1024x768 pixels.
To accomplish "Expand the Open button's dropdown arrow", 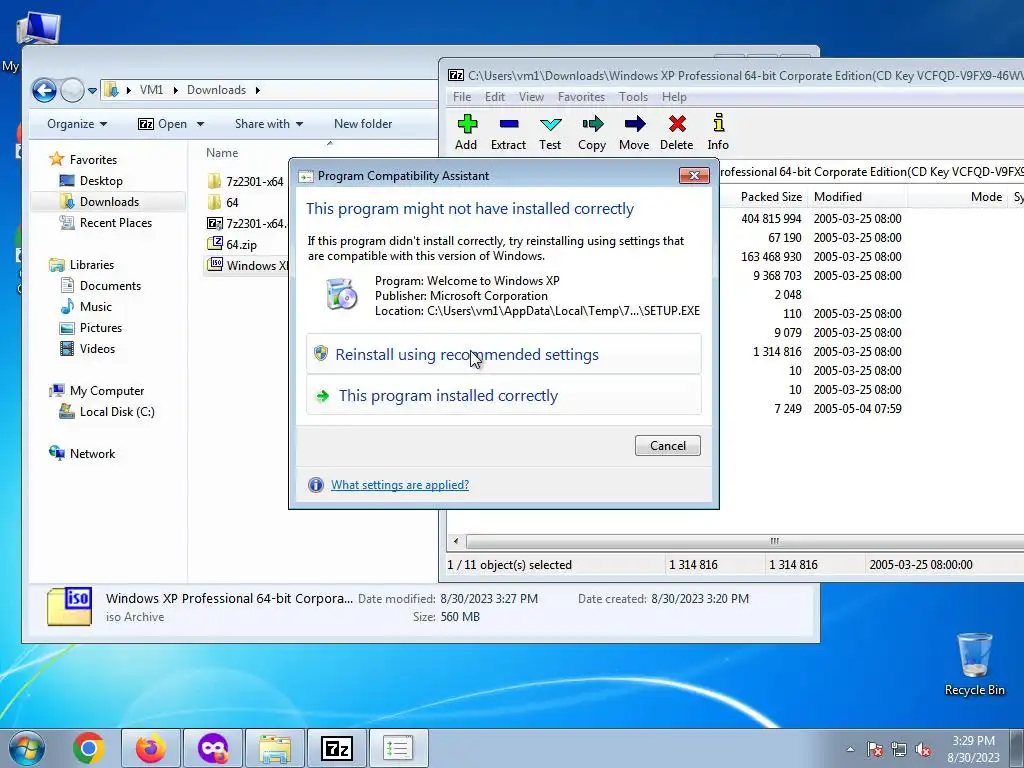I will pos(200,124).
